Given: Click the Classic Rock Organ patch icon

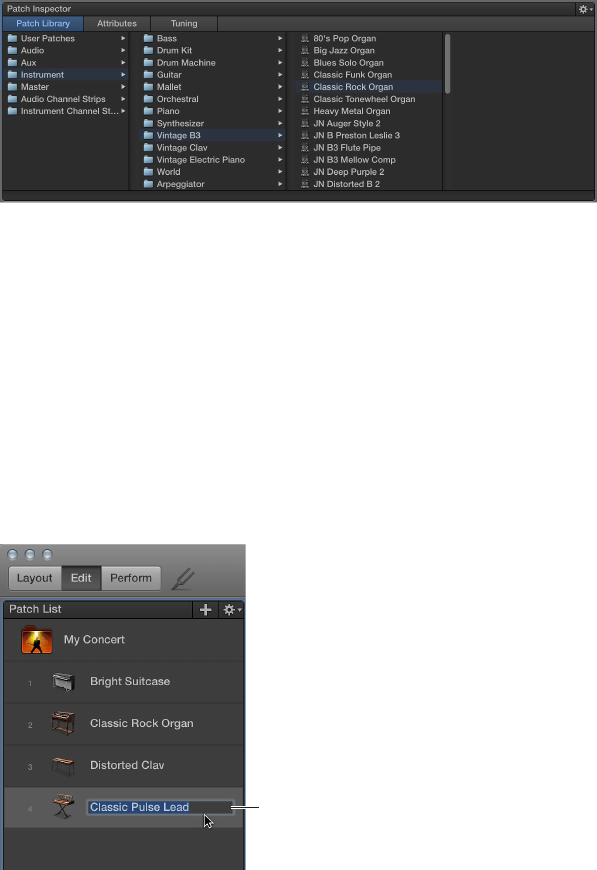Looking at the screenshot, I should pyautogui.click(x=63, y=723).
